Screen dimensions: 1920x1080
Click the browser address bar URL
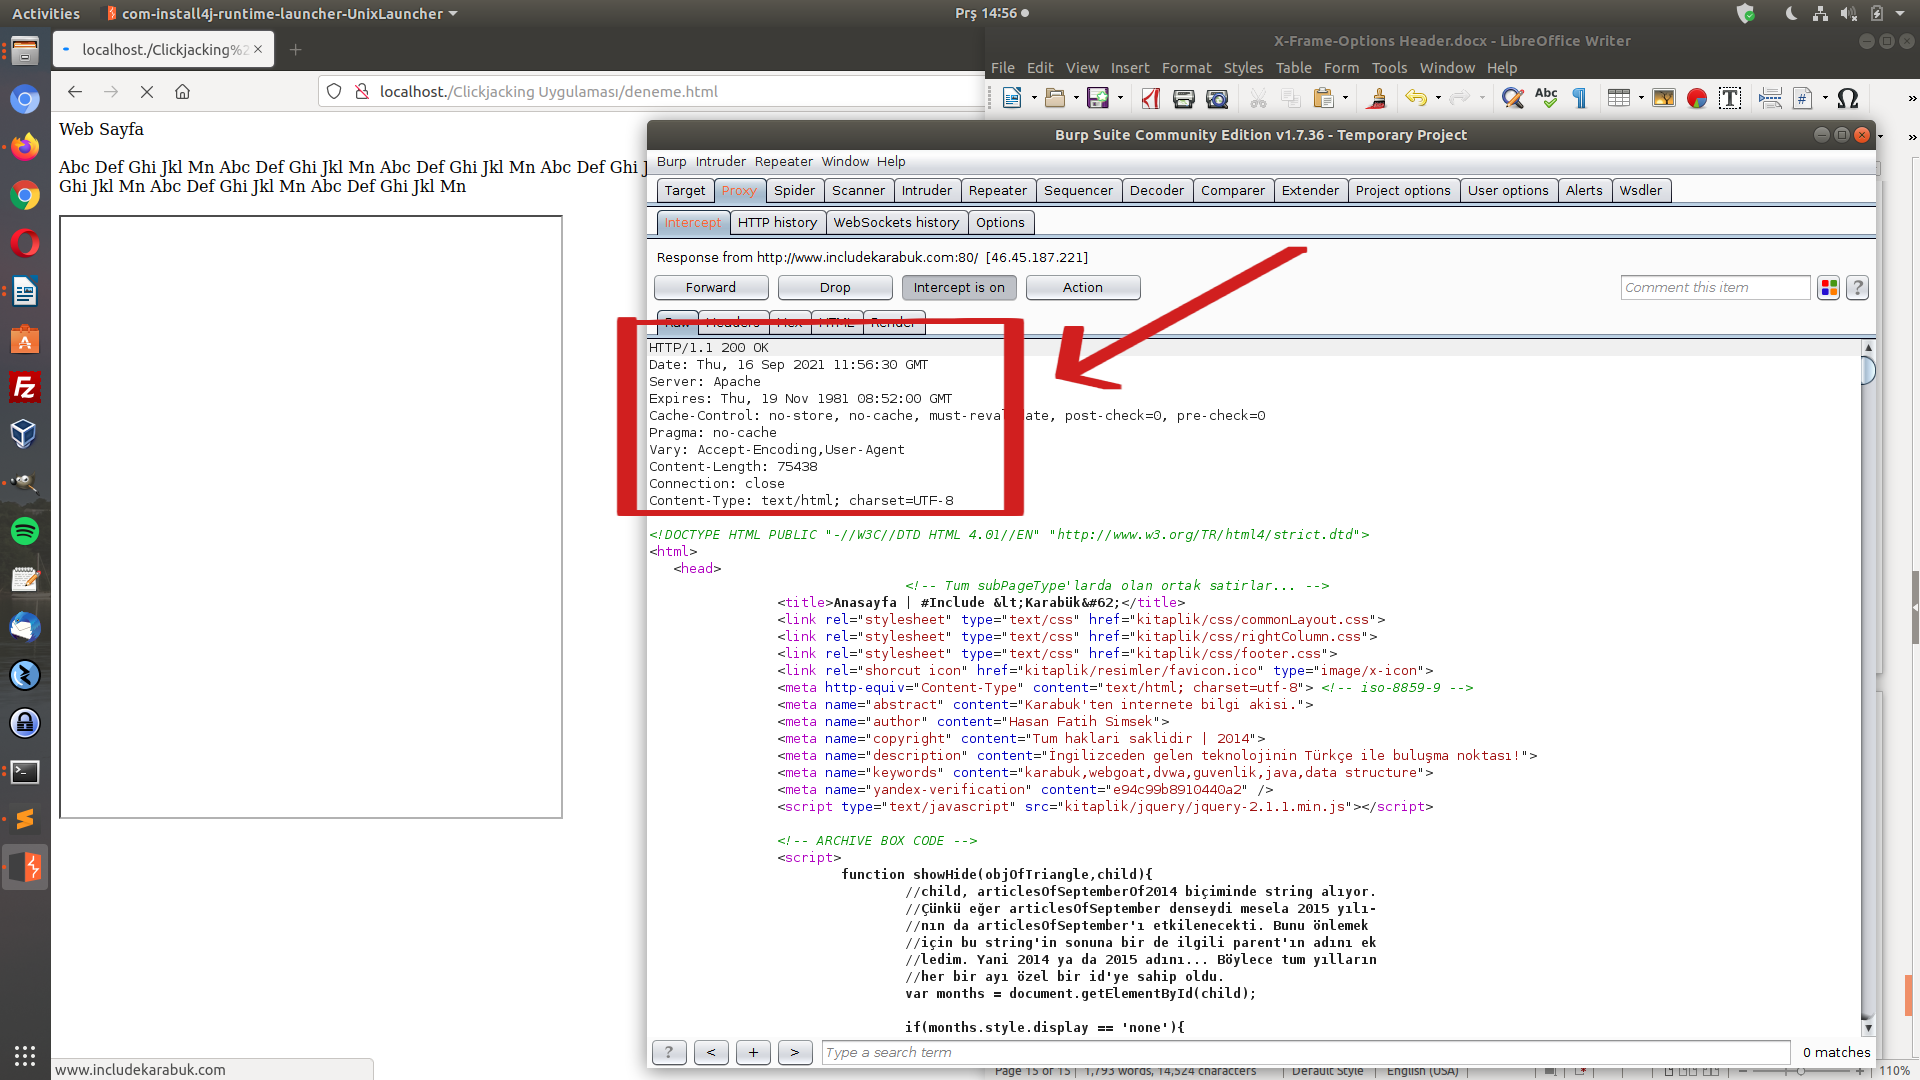click(x=549, y=91)
